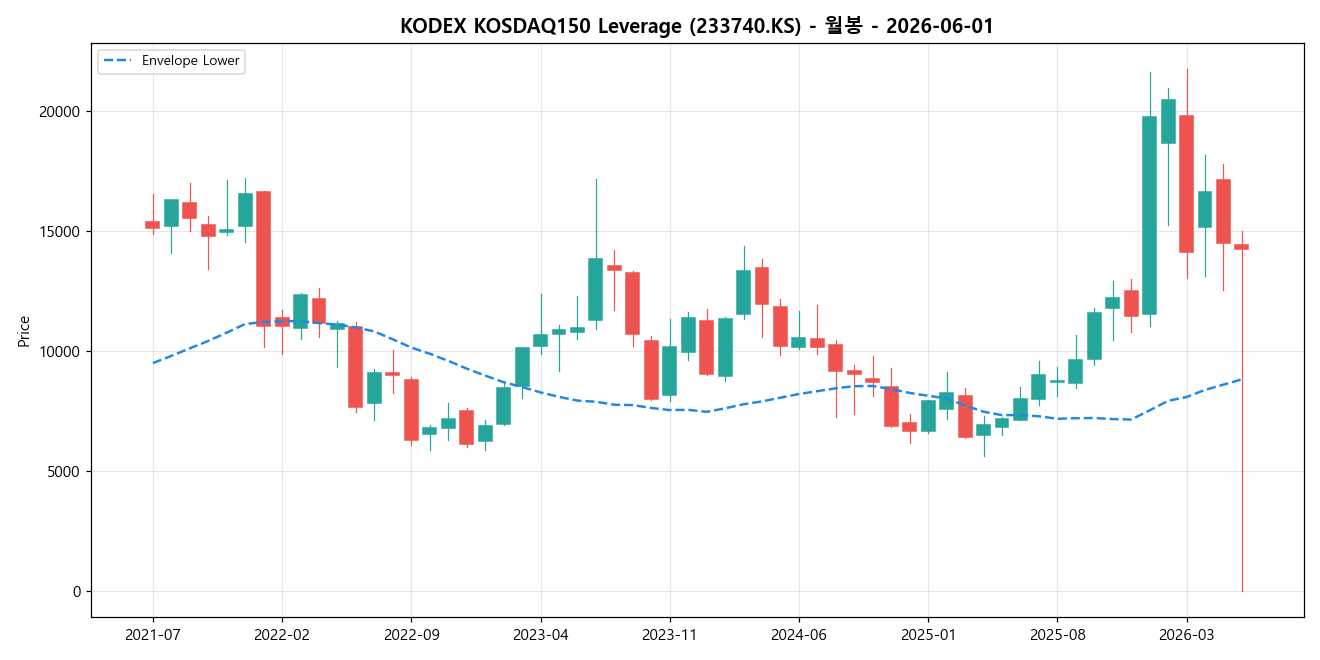Click the 2023-11 x-axis label
This screenshot has width=1320, height=660.
tap(669, 634)
